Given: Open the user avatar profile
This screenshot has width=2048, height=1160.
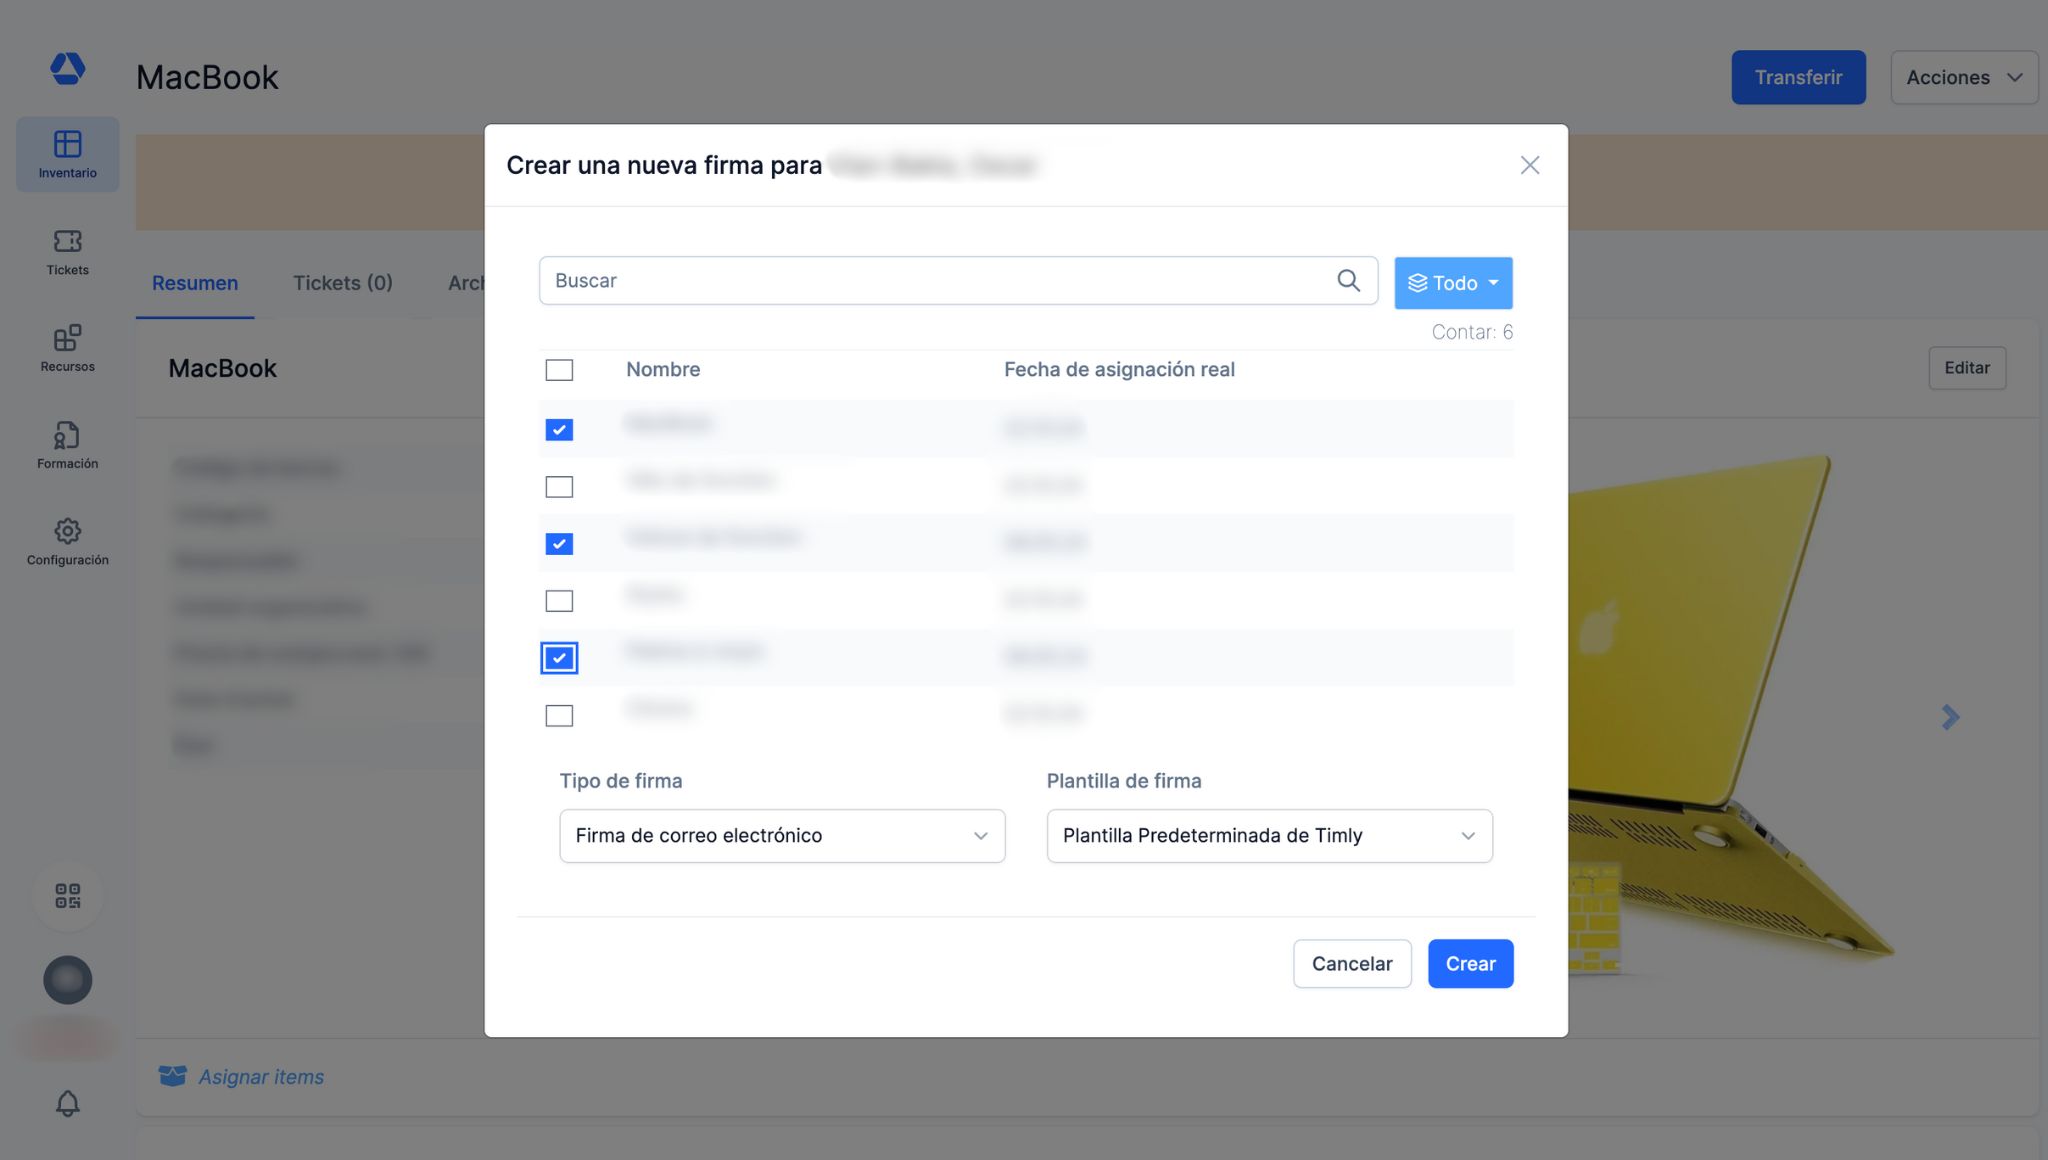Looking at the screenshot, I should click(67, 980).
